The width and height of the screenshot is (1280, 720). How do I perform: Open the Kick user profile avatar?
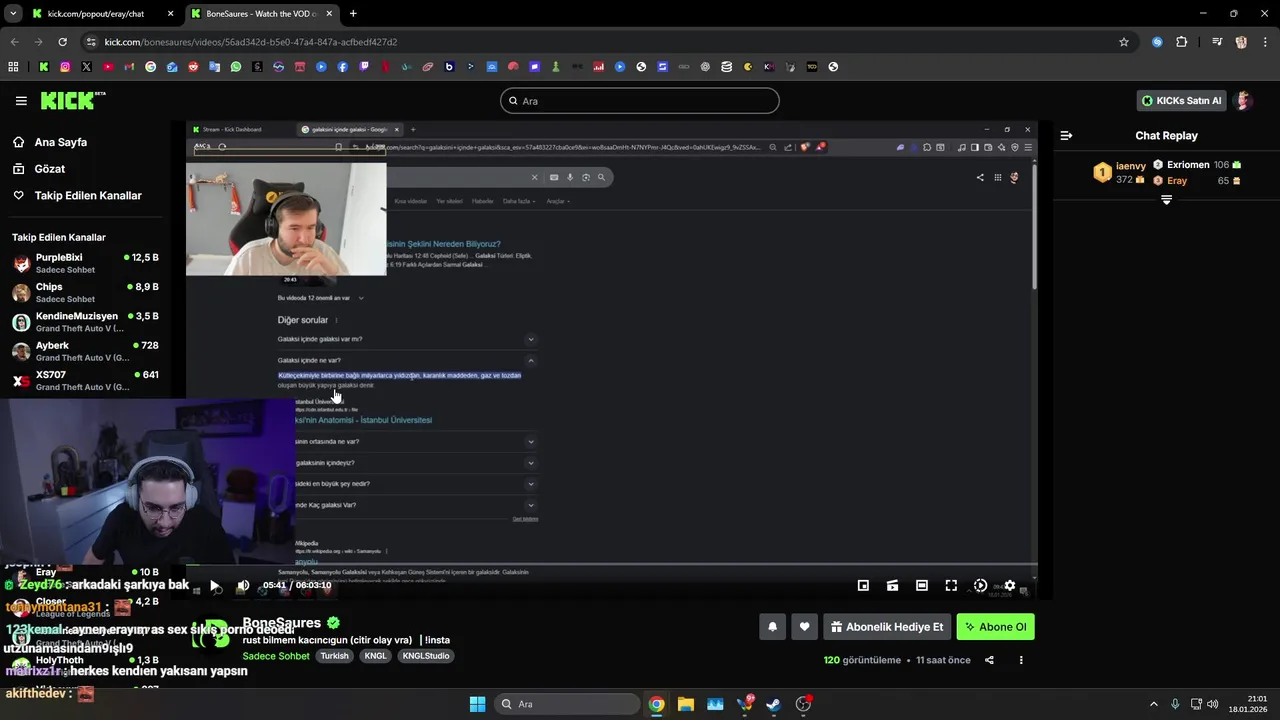(1244, 101)
